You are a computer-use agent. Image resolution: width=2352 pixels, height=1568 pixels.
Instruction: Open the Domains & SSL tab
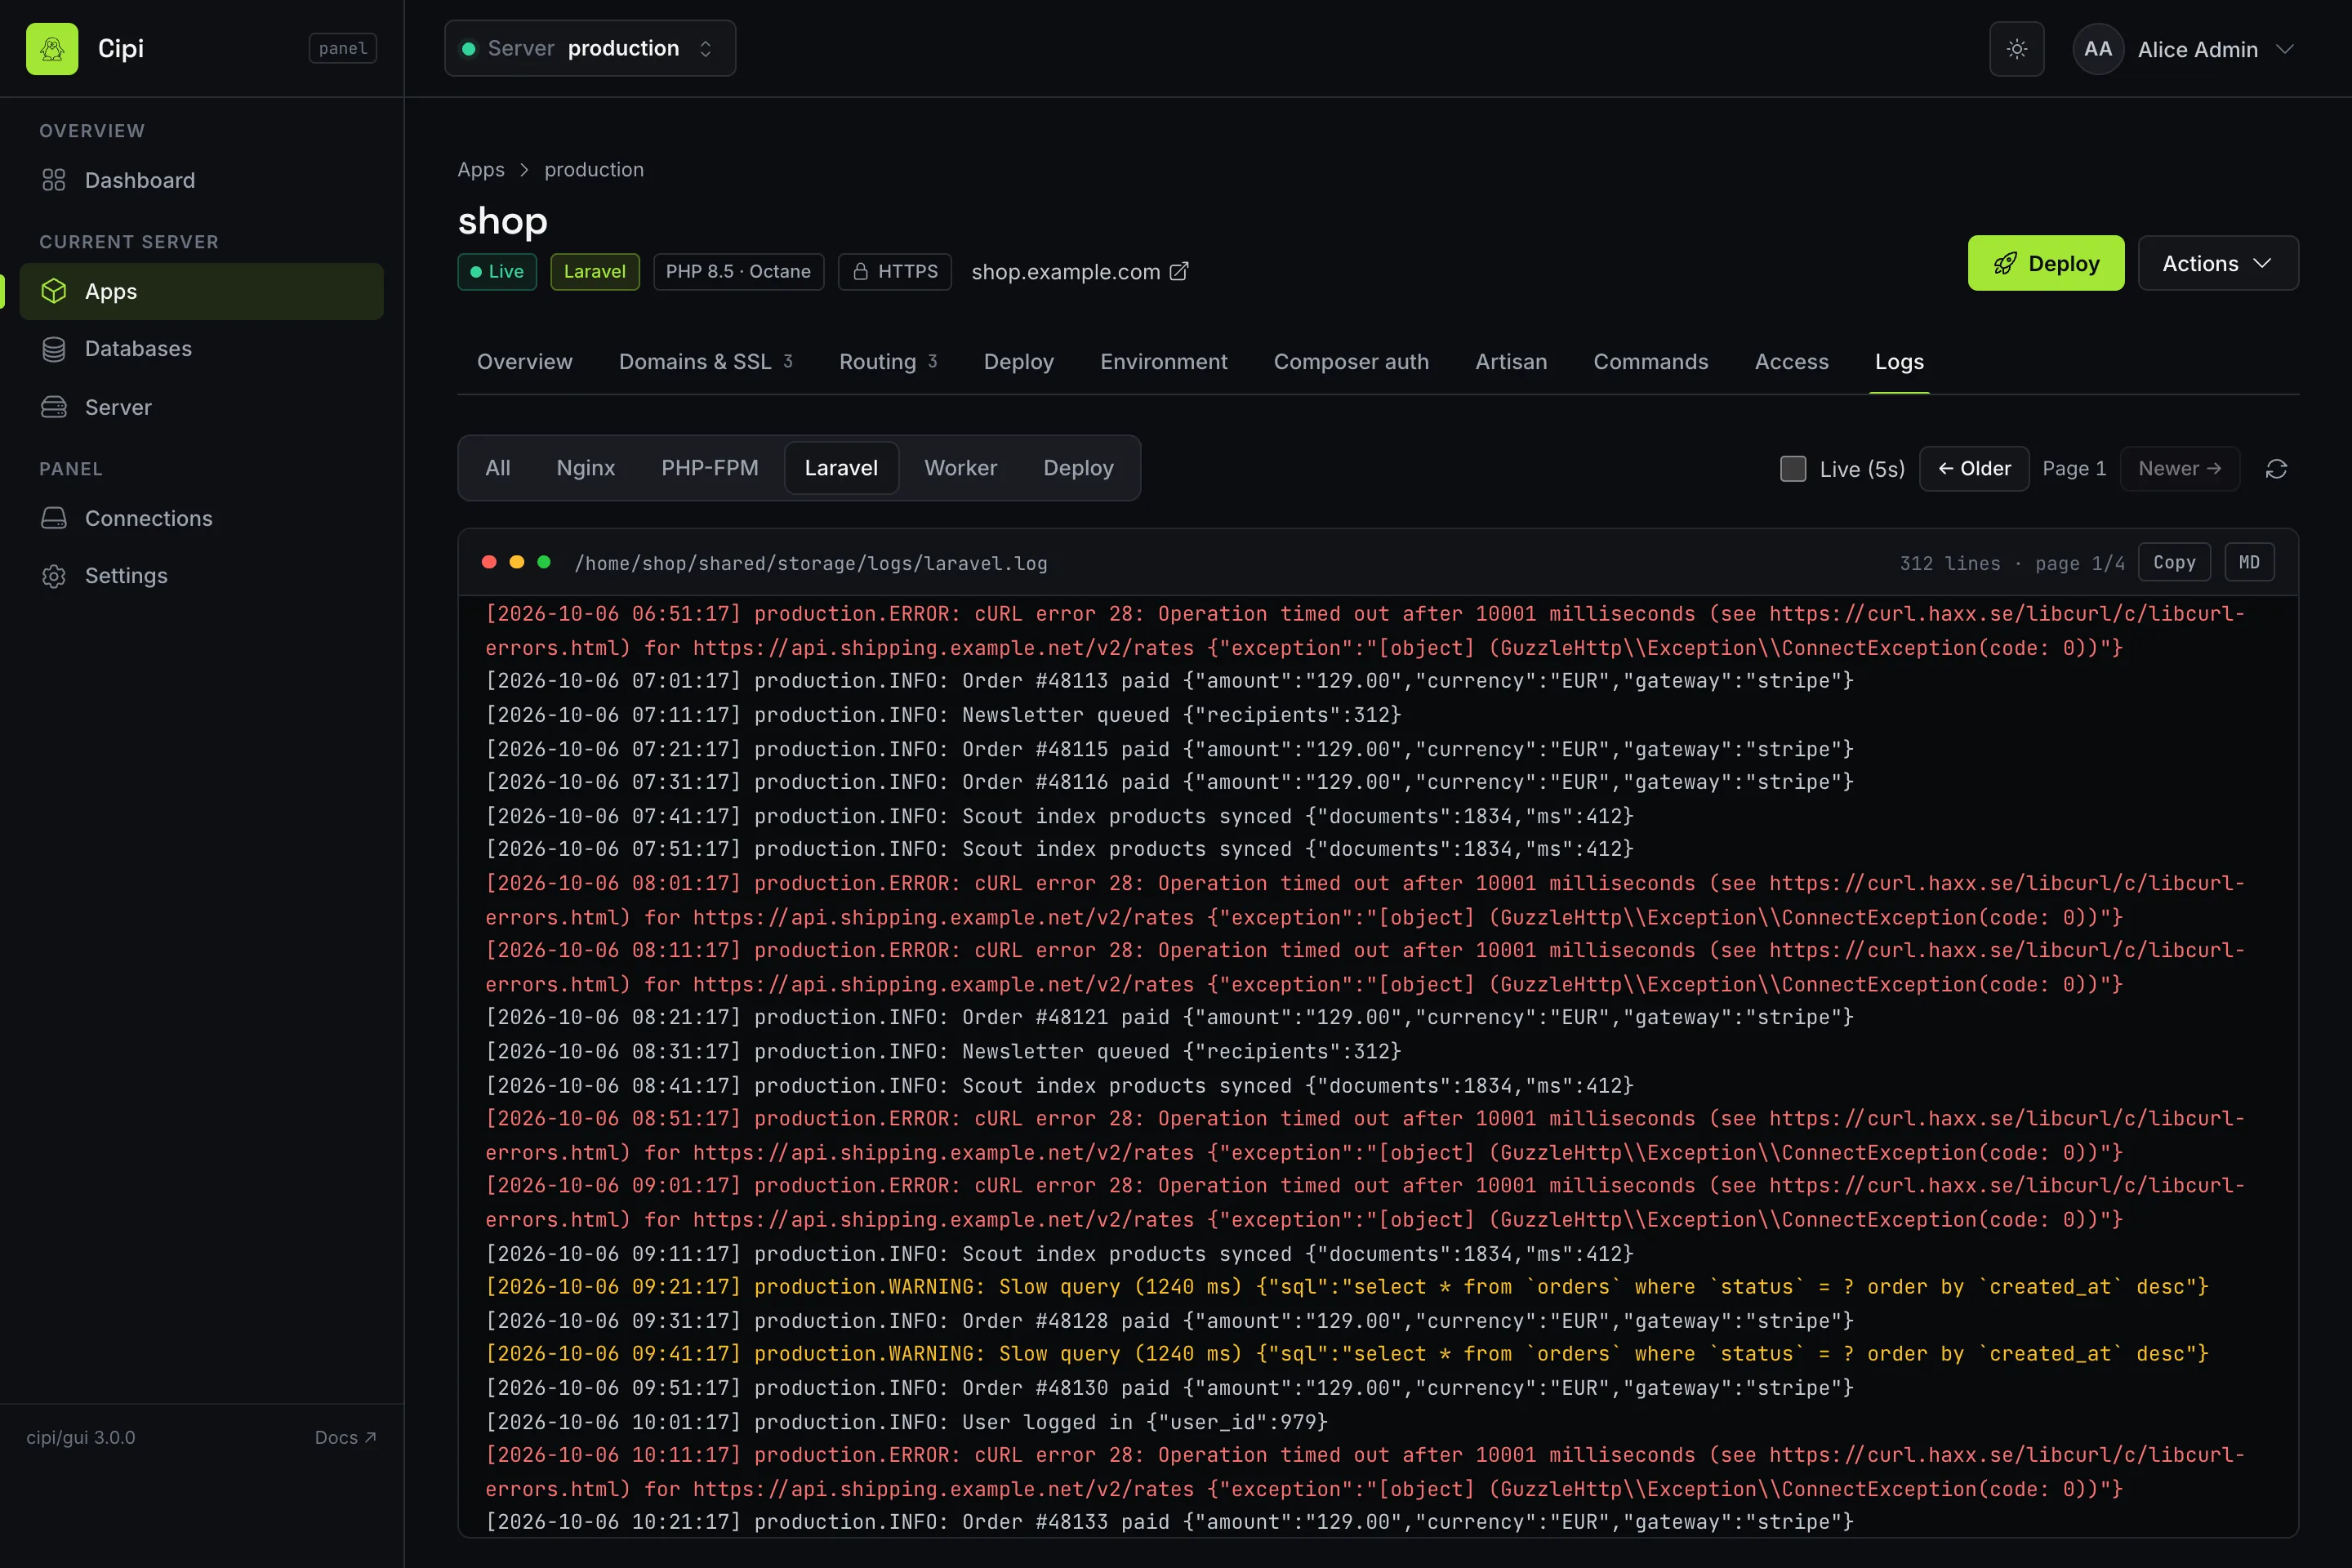705,362
